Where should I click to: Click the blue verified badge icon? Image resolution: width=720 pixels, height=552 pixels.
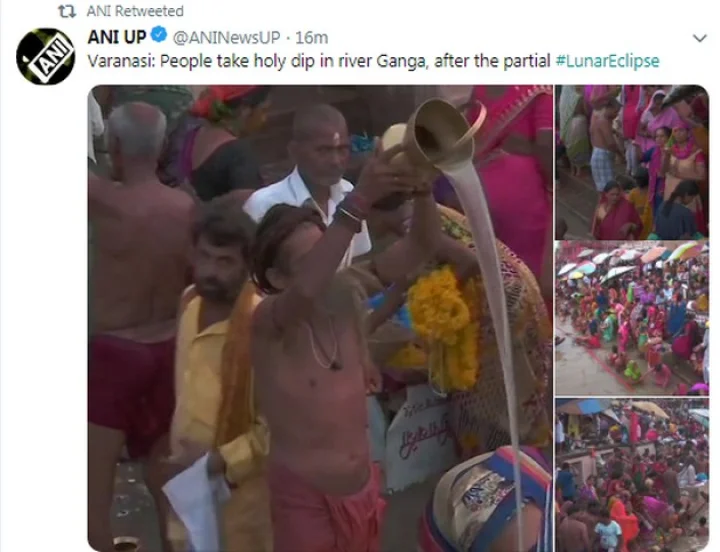pos(159,35)
